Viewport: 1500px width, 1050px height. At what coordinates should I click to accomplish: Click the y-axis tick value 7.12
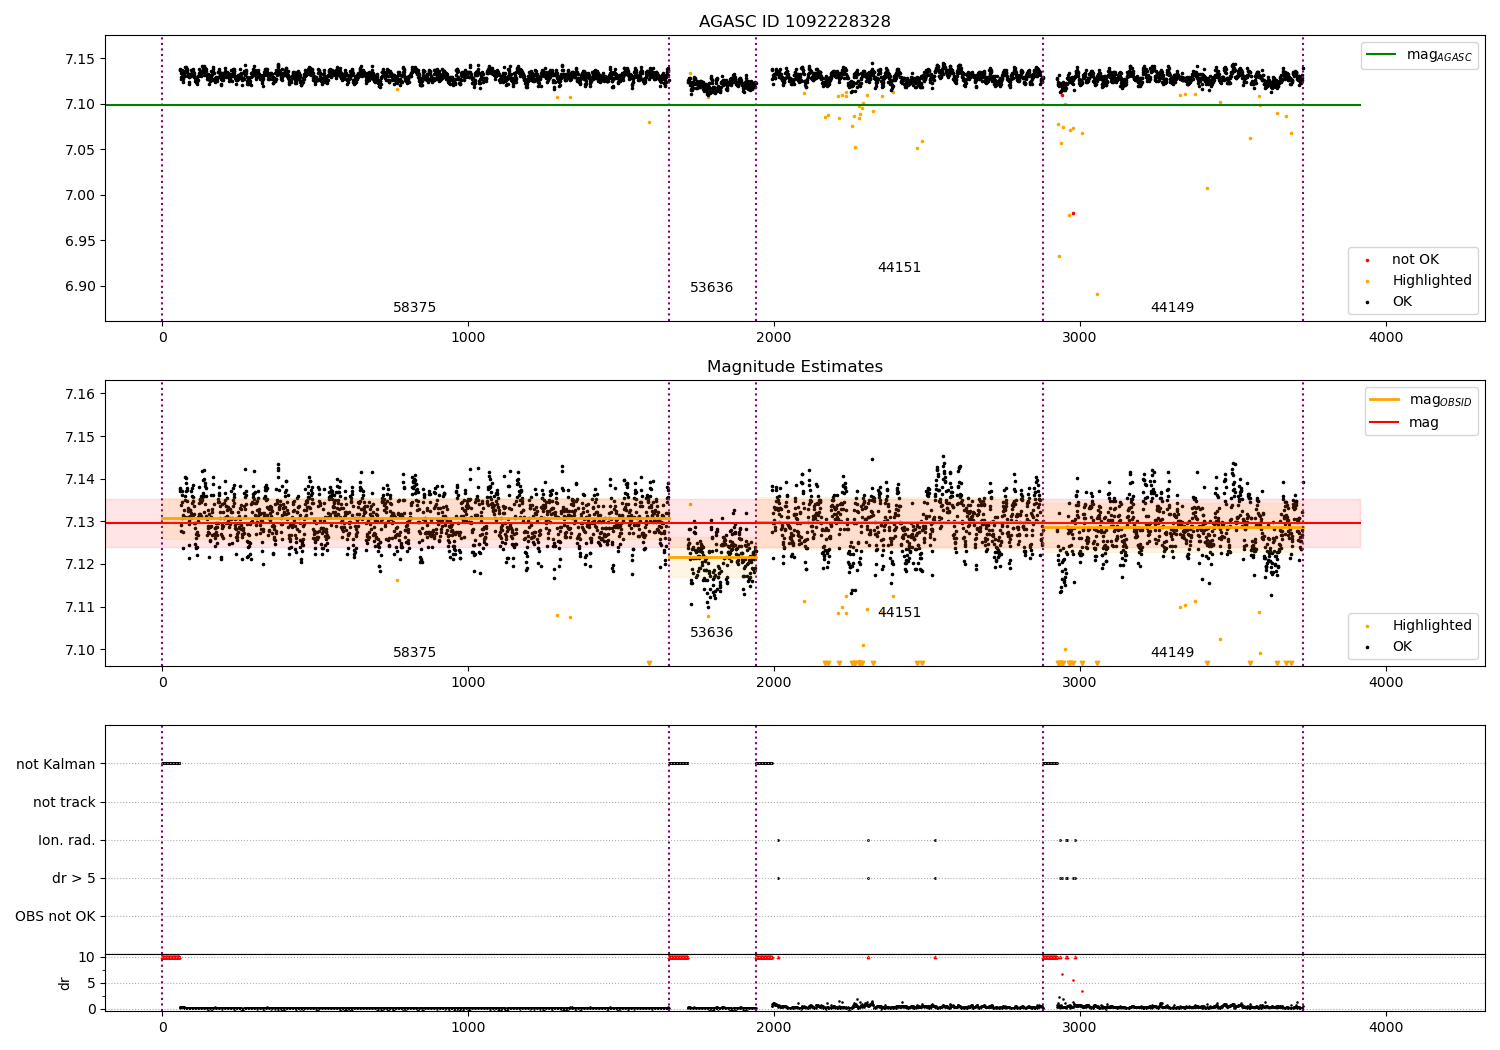point(79,565)
